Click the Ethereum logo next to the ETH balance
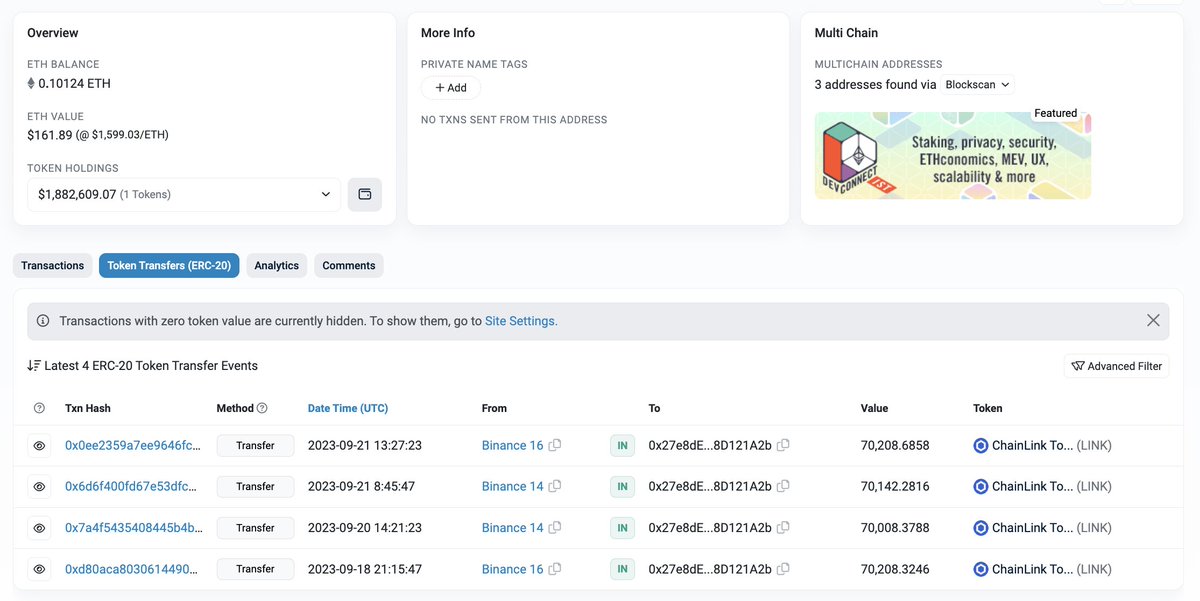 31,83
